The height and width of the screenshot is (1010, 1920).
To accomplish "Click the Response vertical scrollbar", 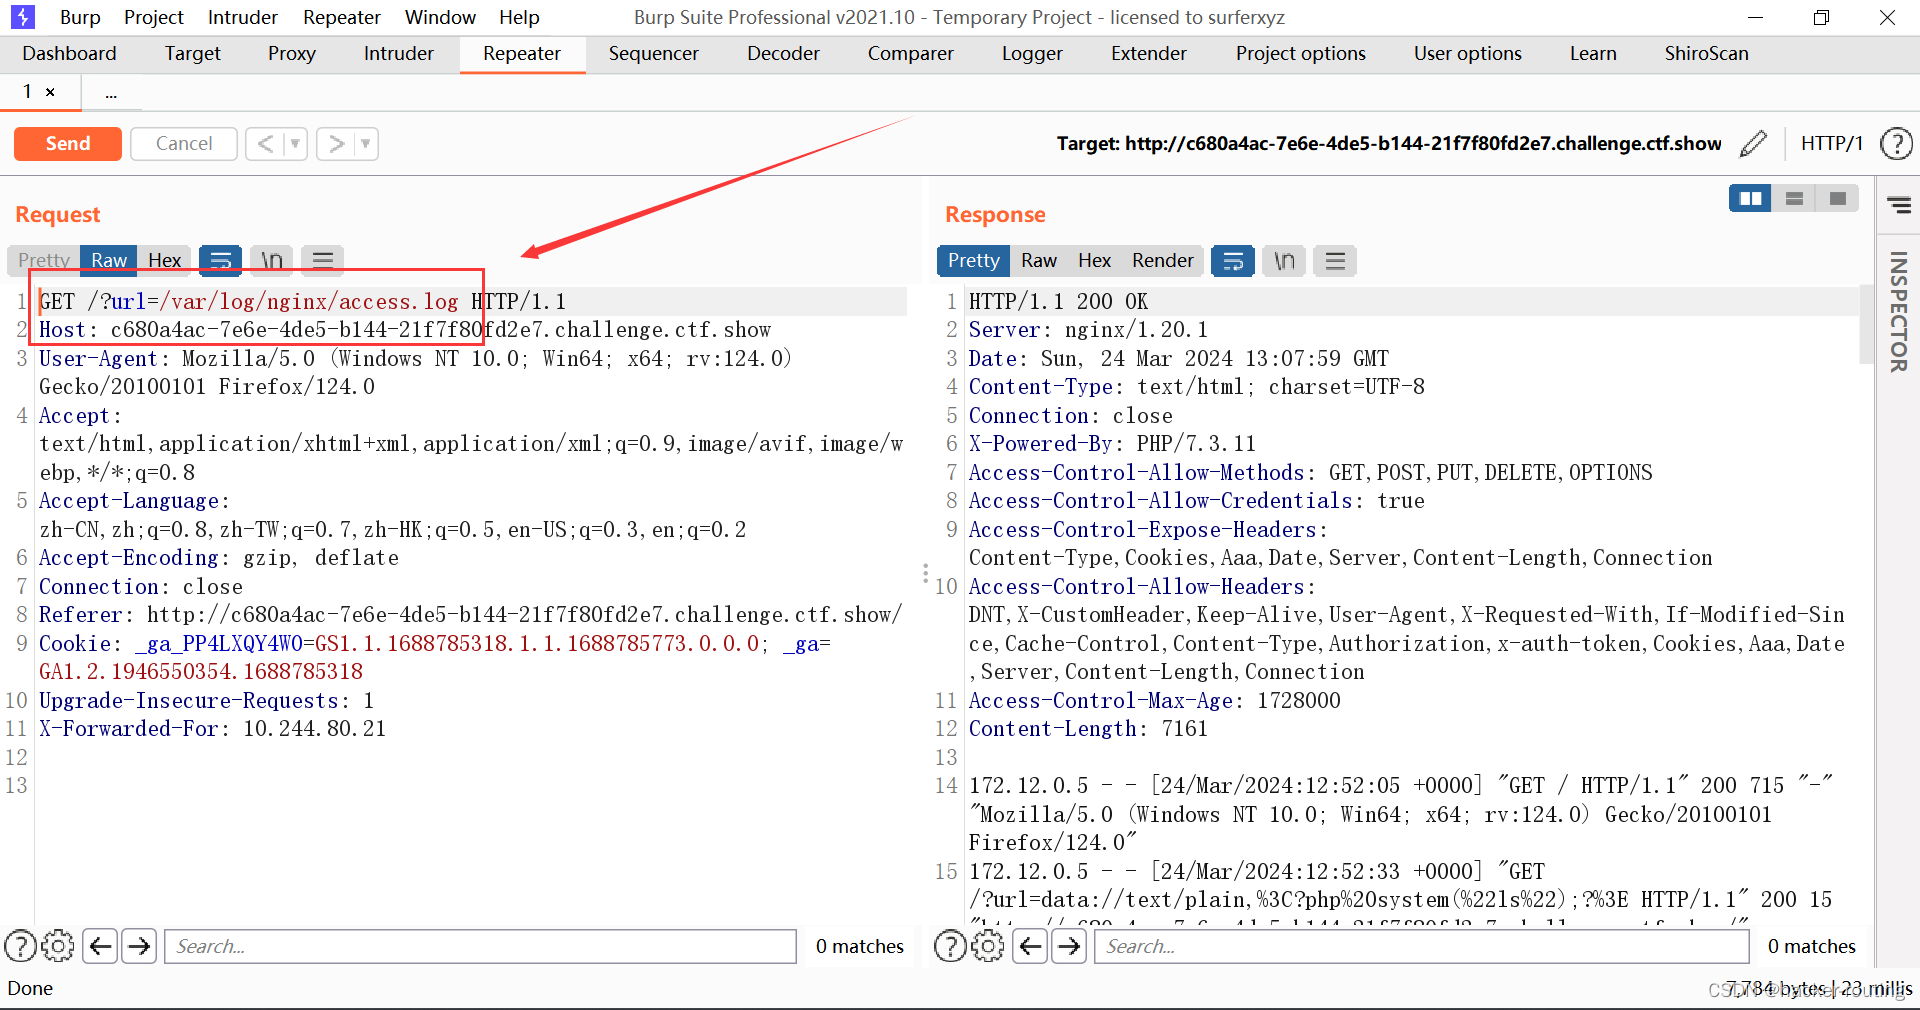I will point(1866,325).
